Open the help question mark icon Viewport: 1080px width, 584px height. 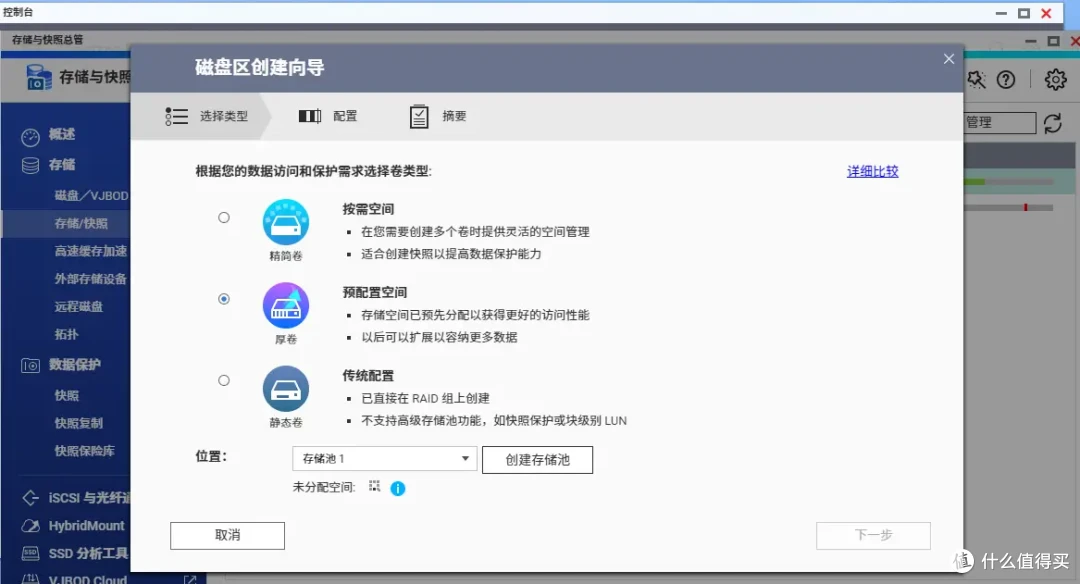click(x=1006, y=80)
